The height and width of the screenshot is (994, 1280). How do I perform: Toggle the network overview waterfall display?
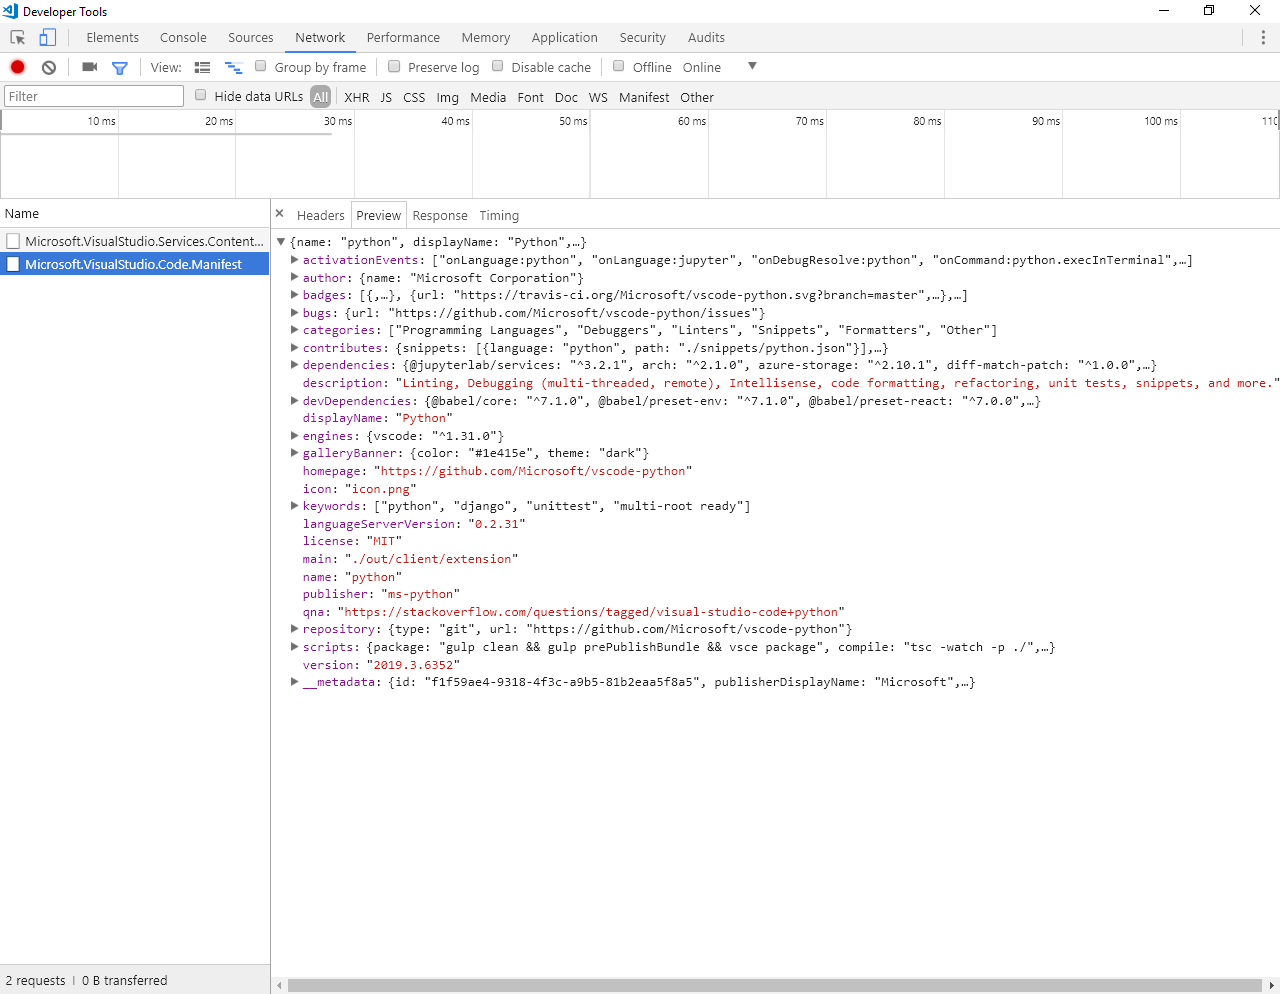pos(234,67)
